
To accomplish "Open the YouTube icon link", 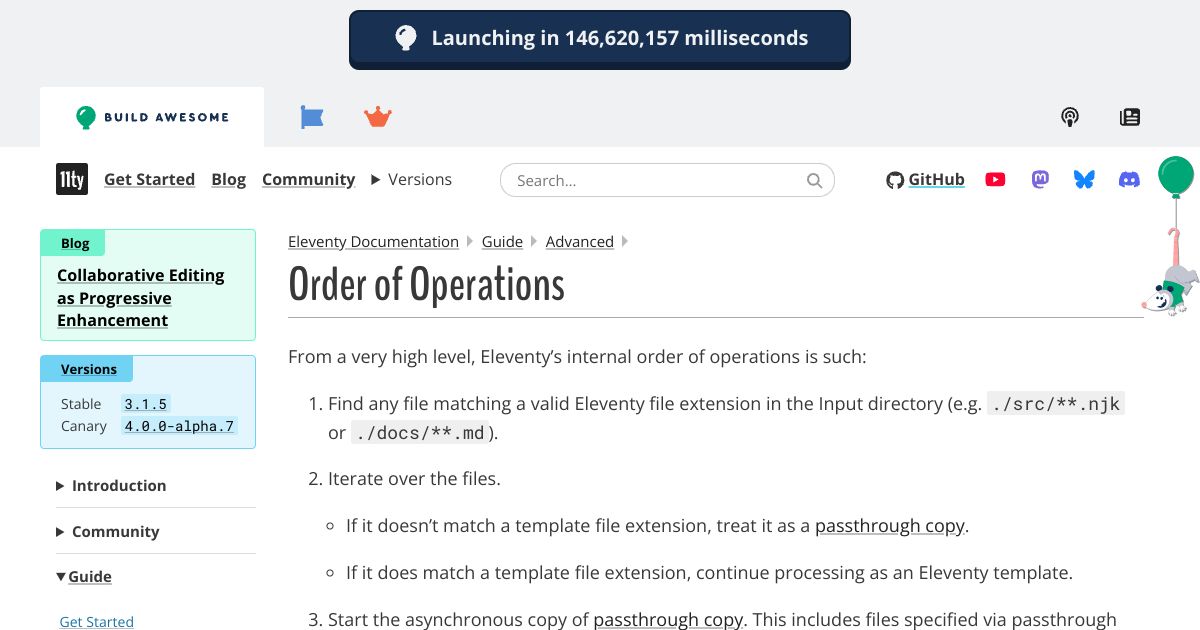I will tap(995, 180).
